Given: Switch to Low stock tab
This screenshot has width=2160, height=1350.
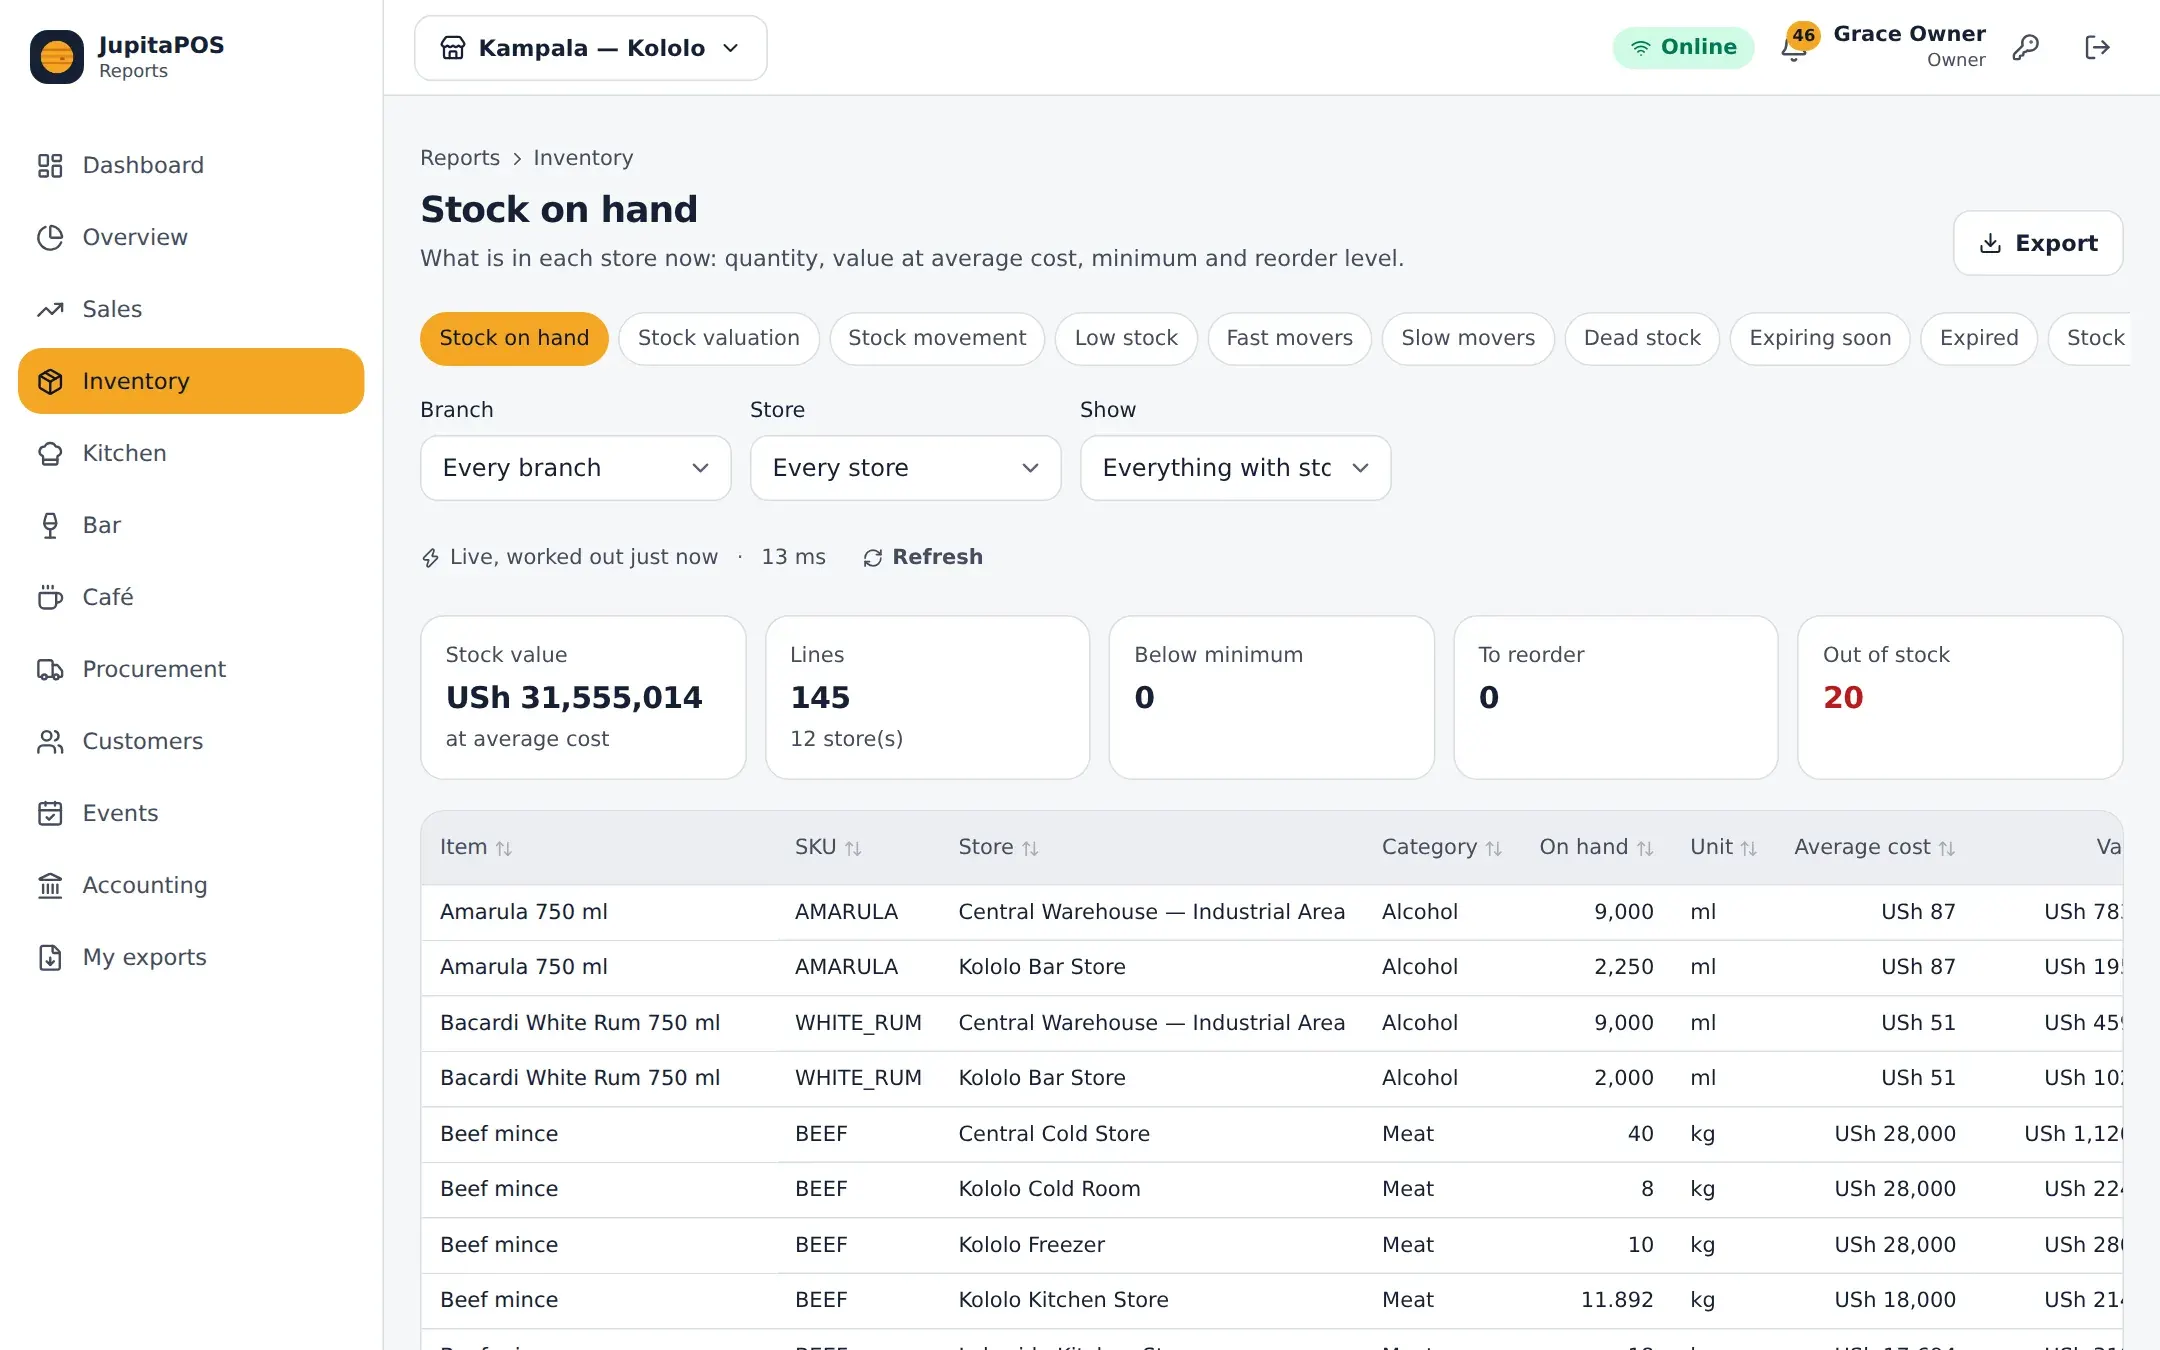Looking at the screenshot, I should pos(1126,338).
